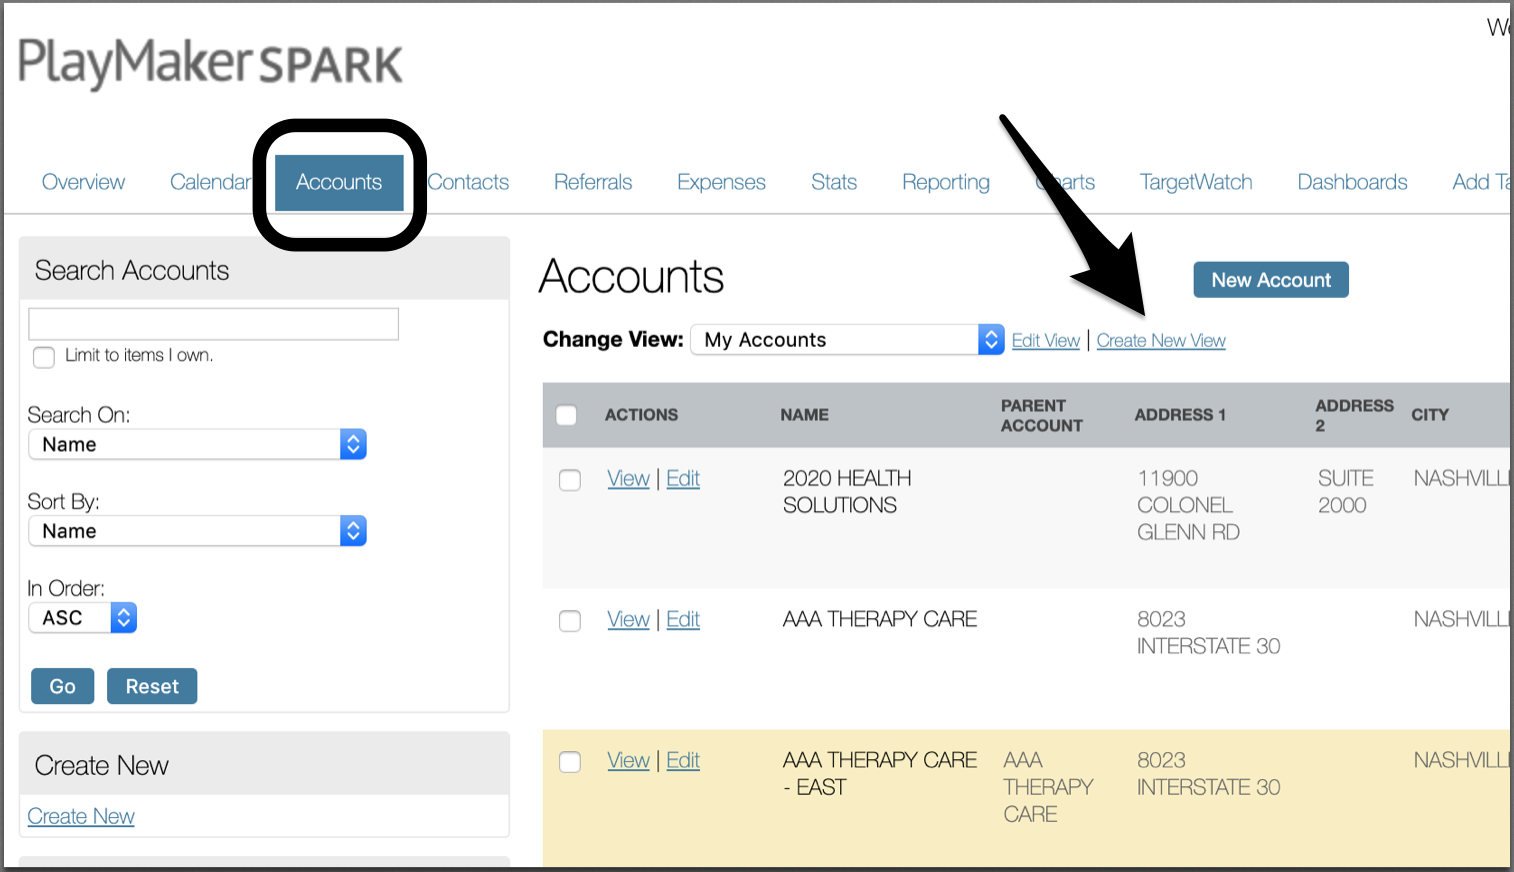Viewport: 1514px width, 872px height.
Task: Go to the Contacts tab
Action: pos(468,182)
